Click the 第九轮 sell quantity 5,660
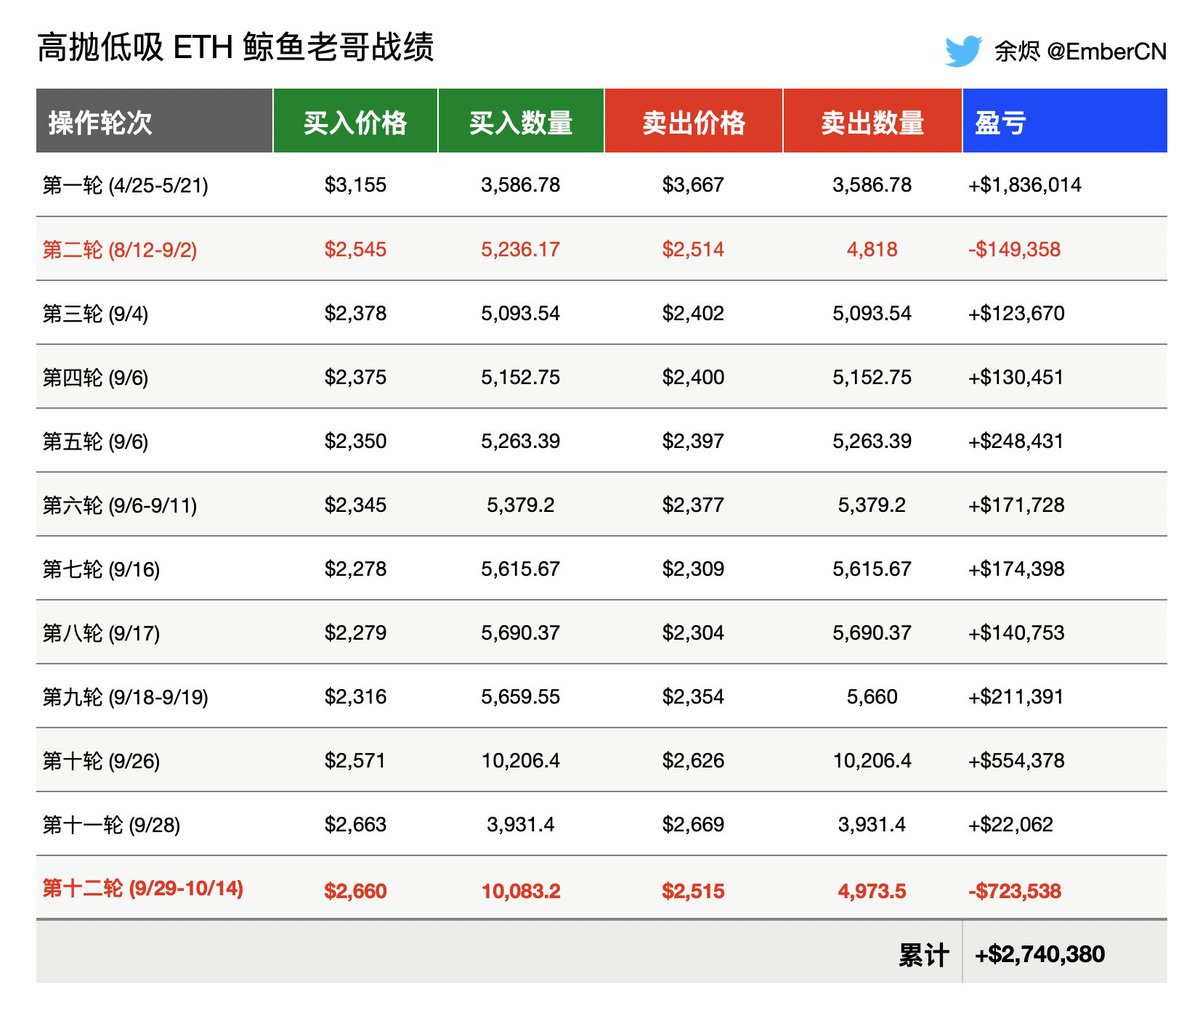 [x=871, y=697]
